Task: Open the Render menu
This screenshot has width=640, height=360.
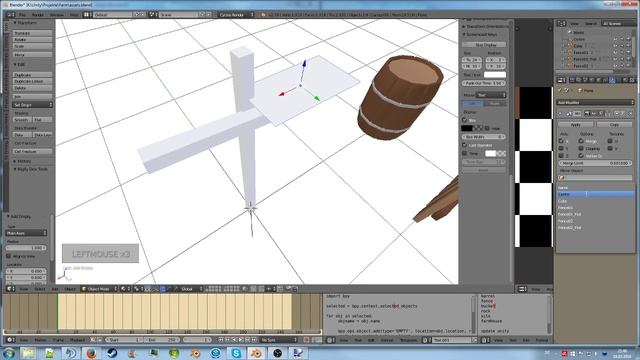Action: [38, 15]
